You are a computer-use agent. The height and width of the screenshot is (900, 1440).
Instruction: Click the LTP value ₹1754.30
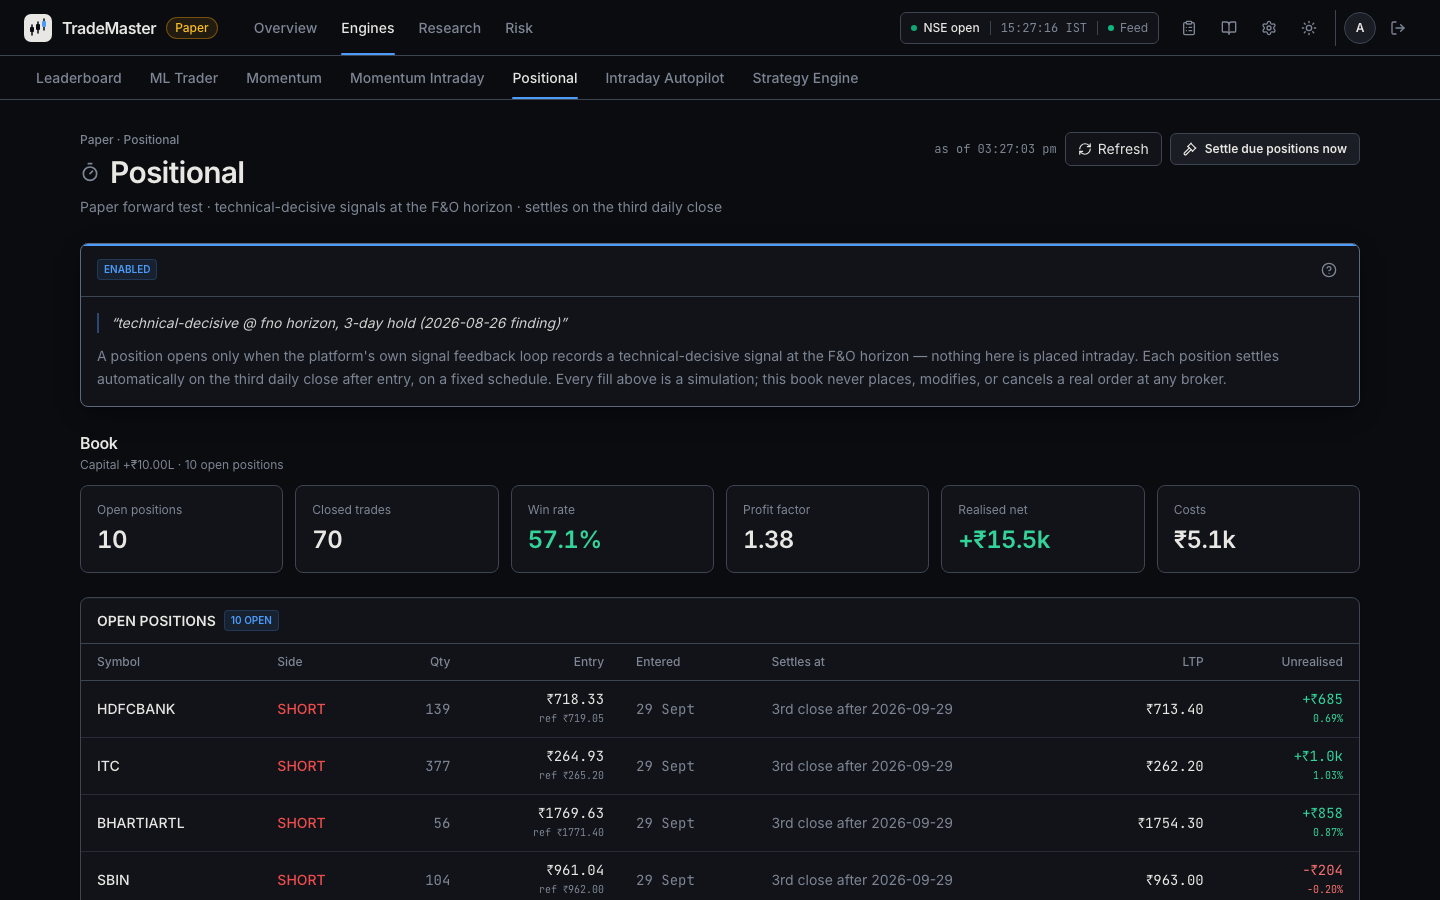click(x=1170, y=823)
